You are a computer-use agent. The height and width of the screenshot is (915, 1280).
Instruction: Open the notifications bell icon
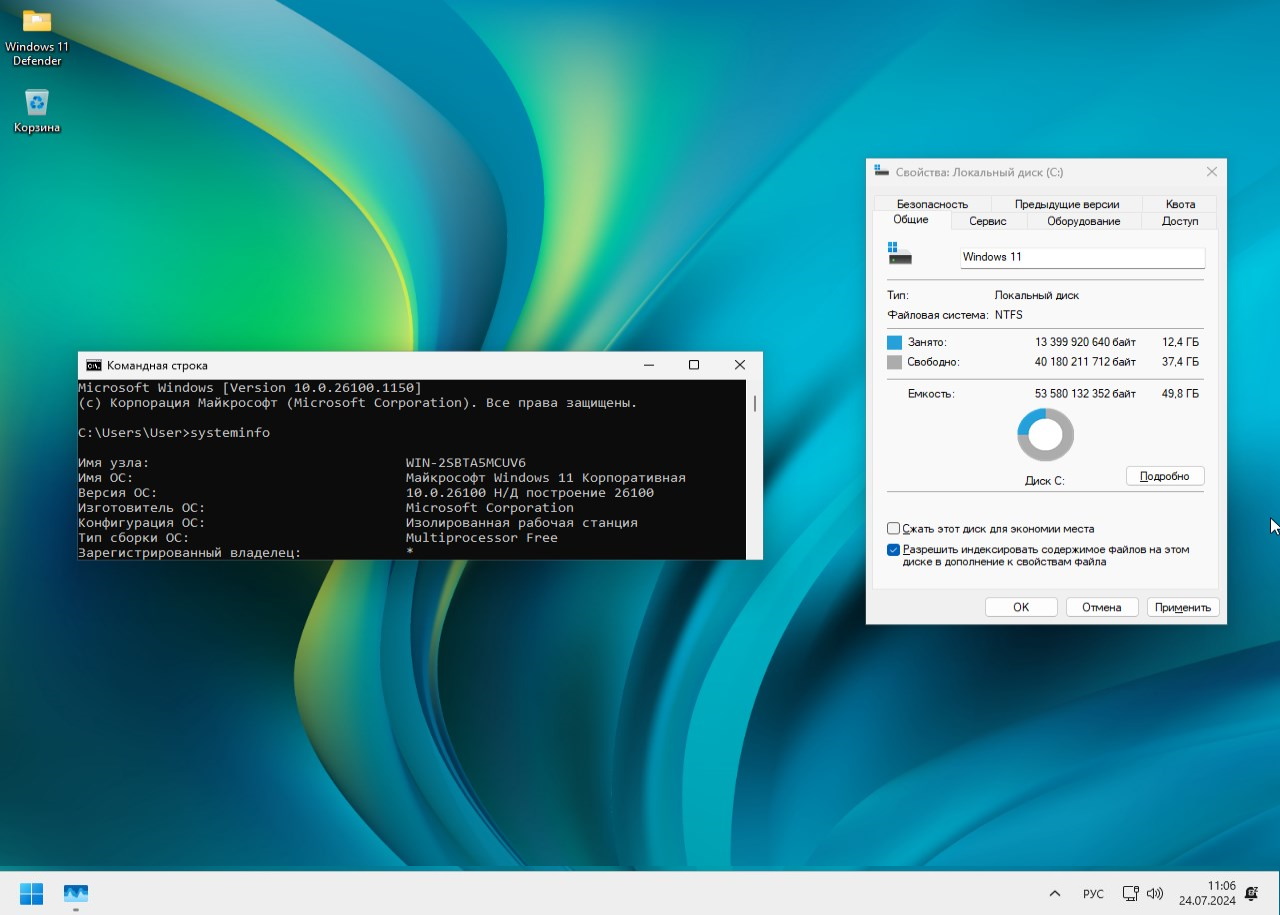coord(1252,893)
